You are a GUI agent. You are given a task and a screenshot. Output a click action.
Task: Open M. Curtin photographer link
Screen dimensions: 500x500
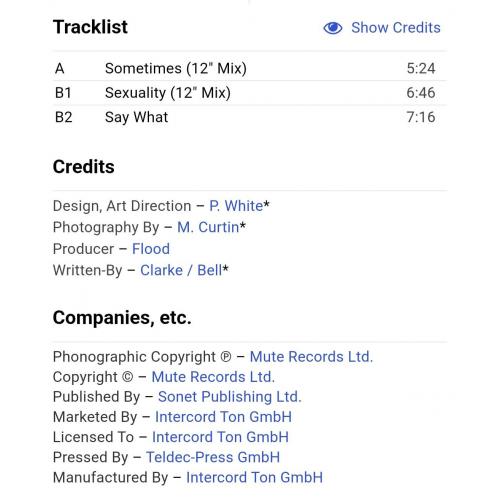pyautogui.click(x=208, y=227)
